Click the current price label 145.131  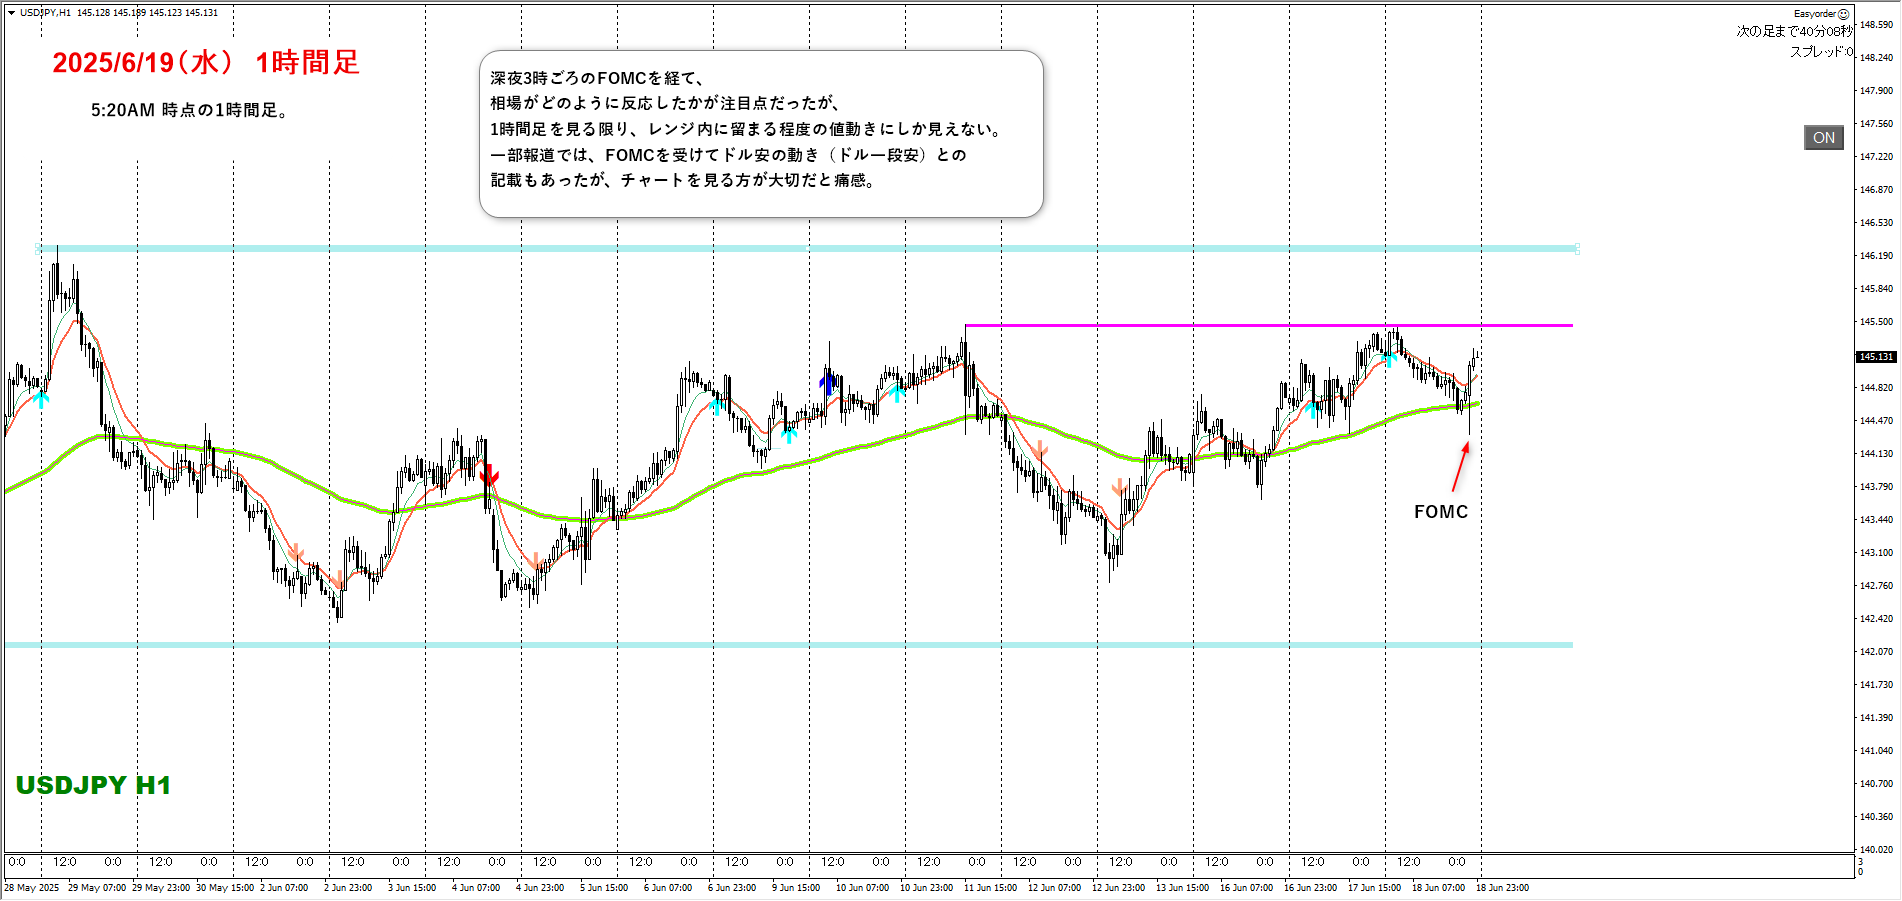1876,357
